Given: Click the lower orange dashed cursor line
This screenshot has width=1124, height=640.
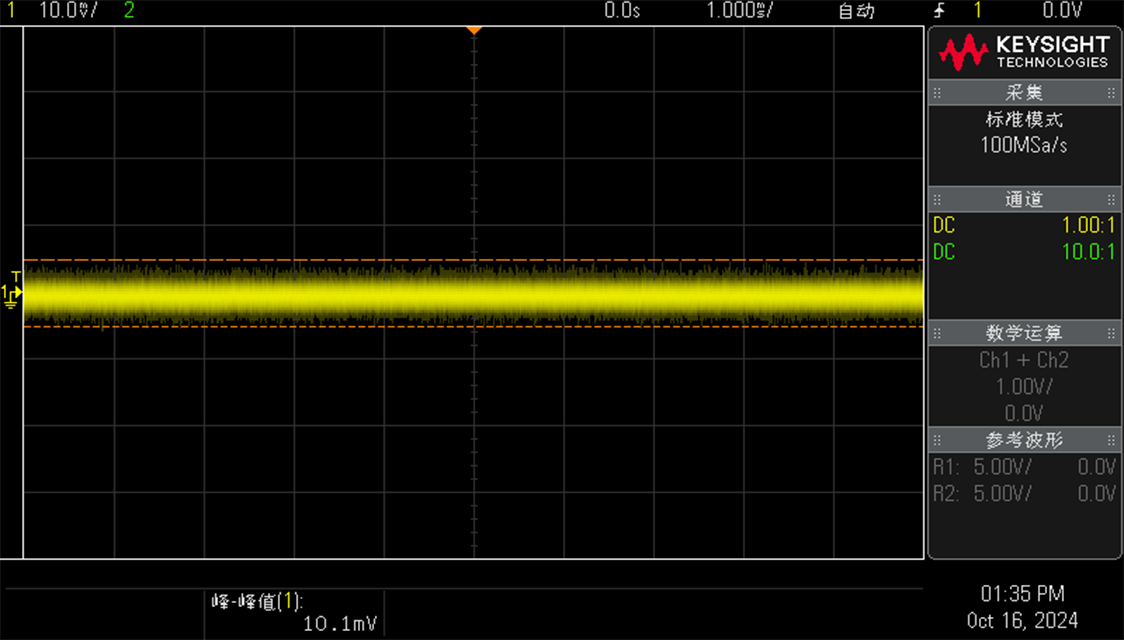Looking at the screenshot, I should coord(474,327).
